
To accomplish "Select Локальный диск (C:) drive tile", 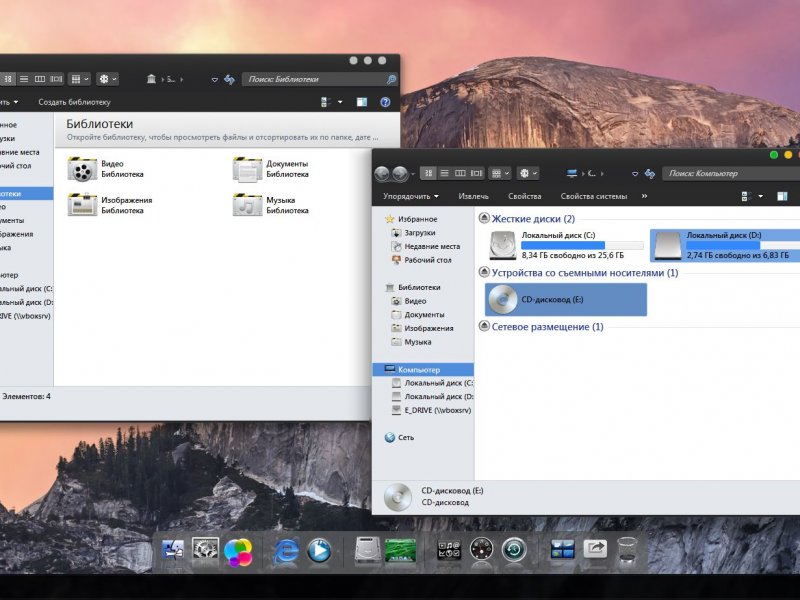I will coord(565,245).
